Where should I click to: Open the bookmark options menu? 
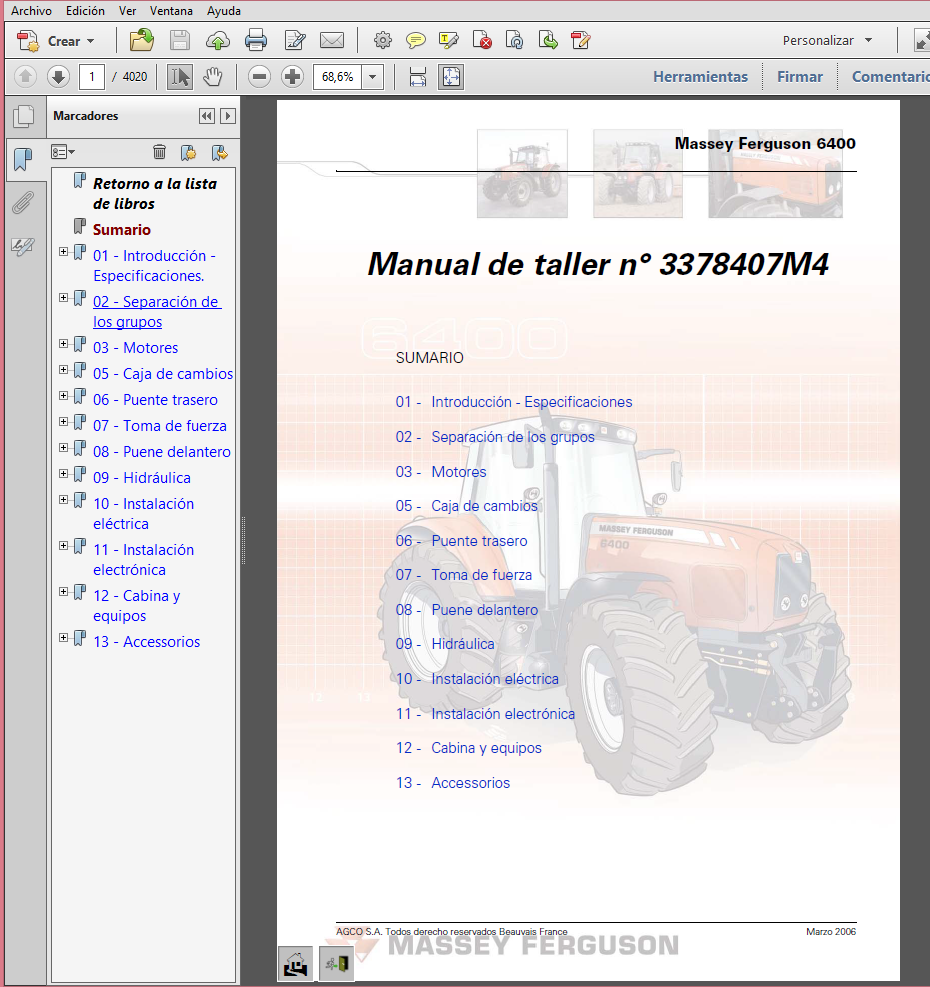coord(63,152)
